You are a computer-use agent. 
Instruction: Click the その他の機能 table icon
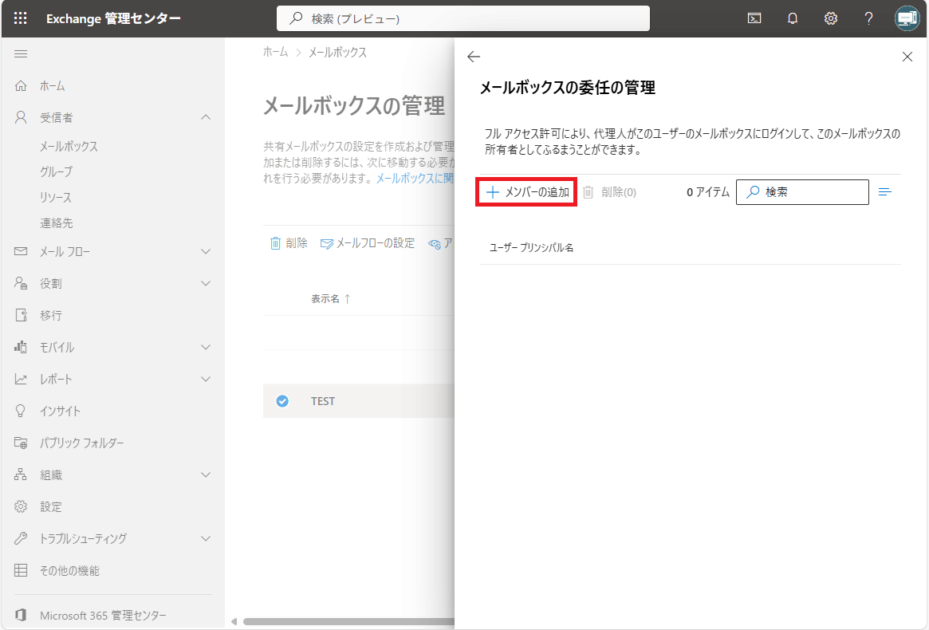point(21,571)
